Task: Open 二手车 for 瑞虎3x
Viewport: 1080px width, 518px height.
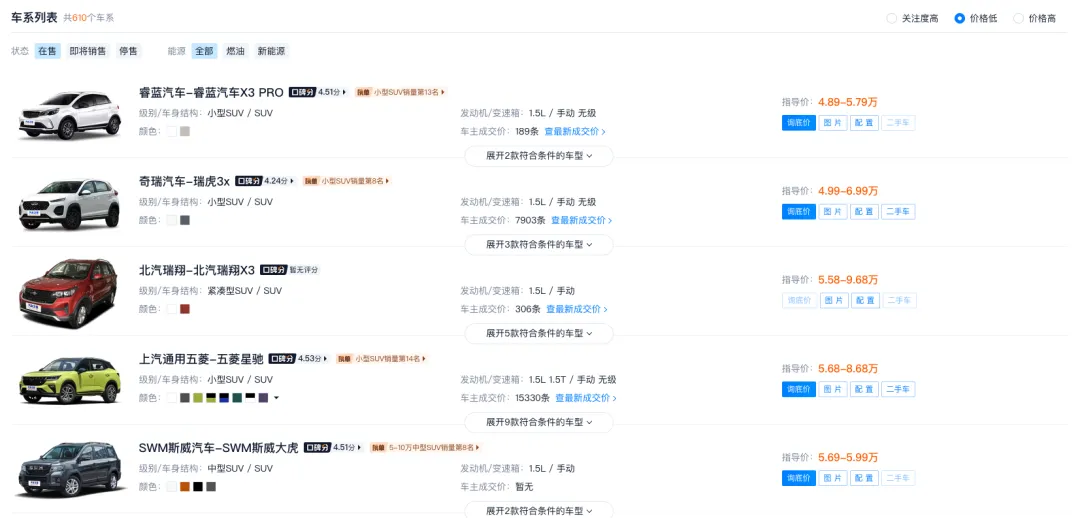Action: (898, 211)
